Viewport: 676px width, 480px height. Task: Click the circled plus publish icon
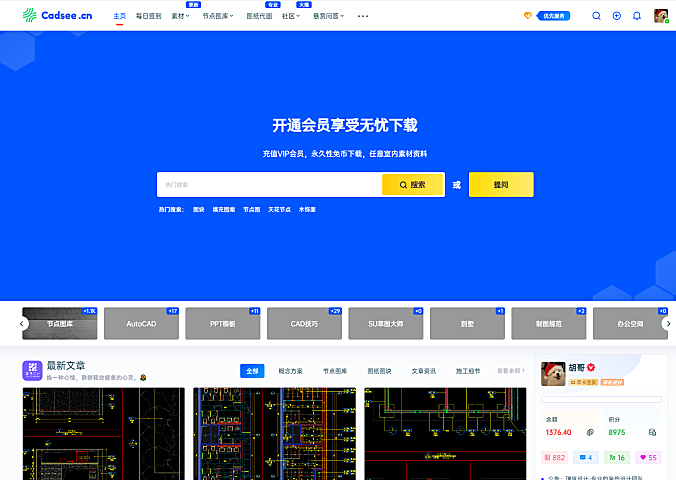click(617, 16)
